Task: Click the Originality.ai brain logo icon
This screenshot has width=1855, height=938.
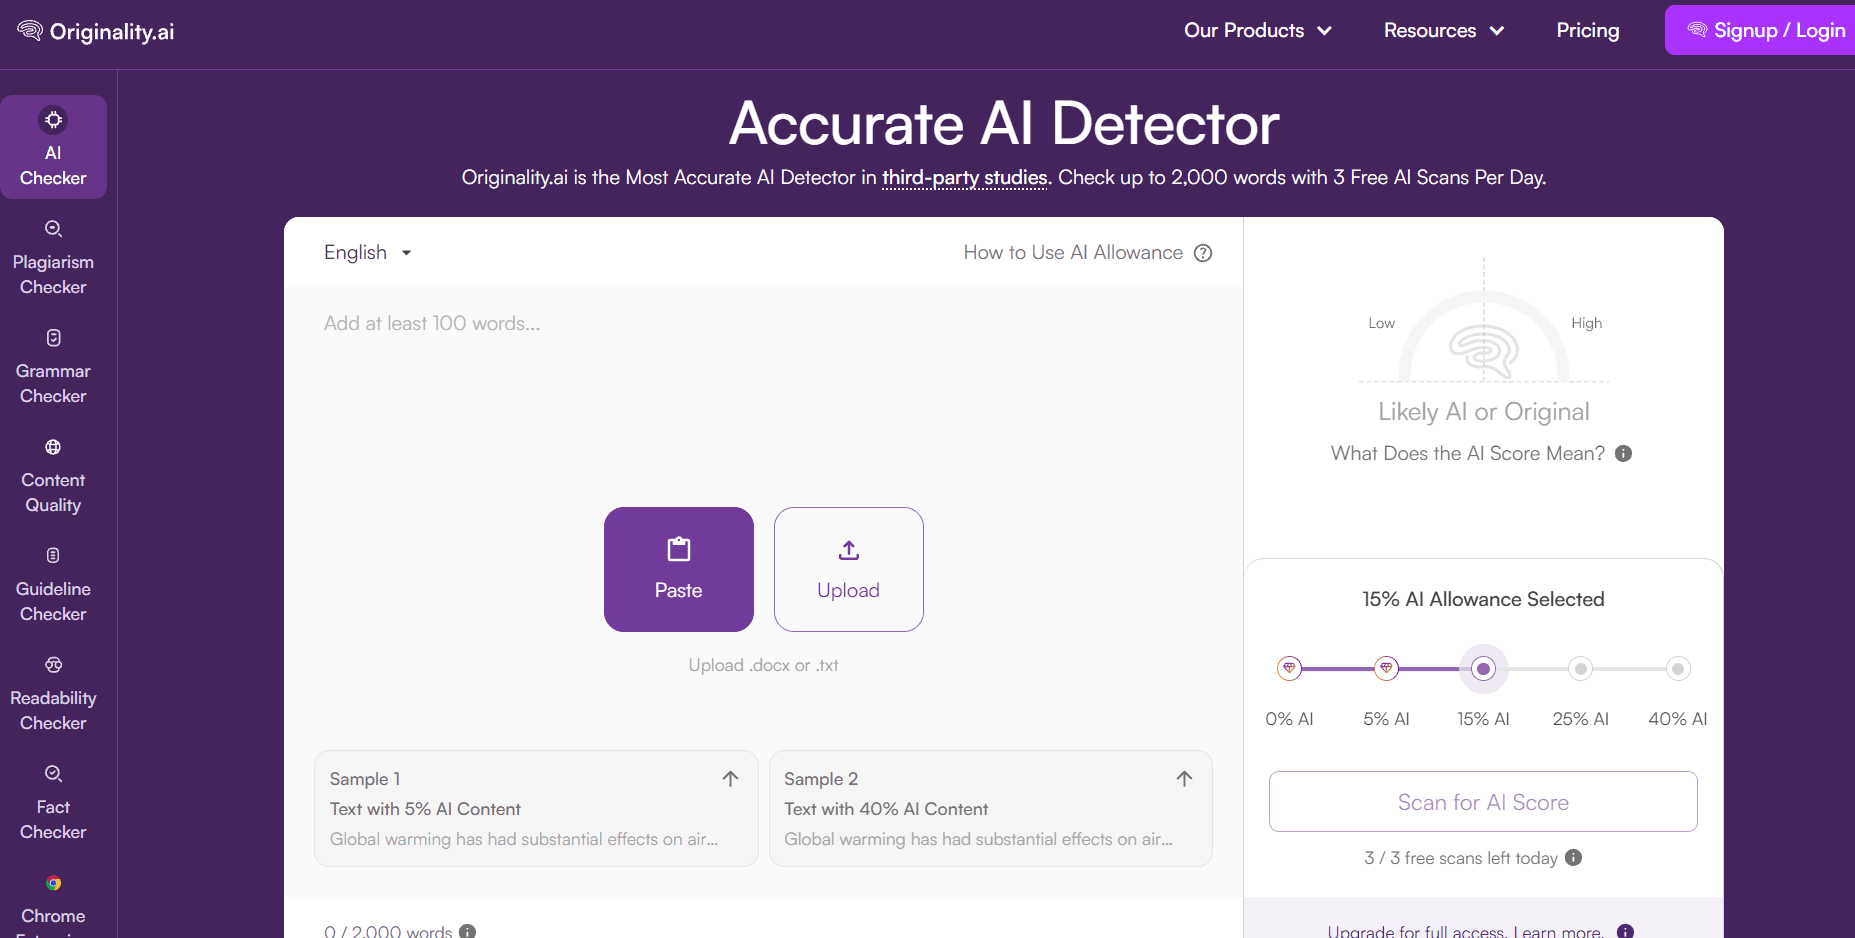Action: point(30,31)
